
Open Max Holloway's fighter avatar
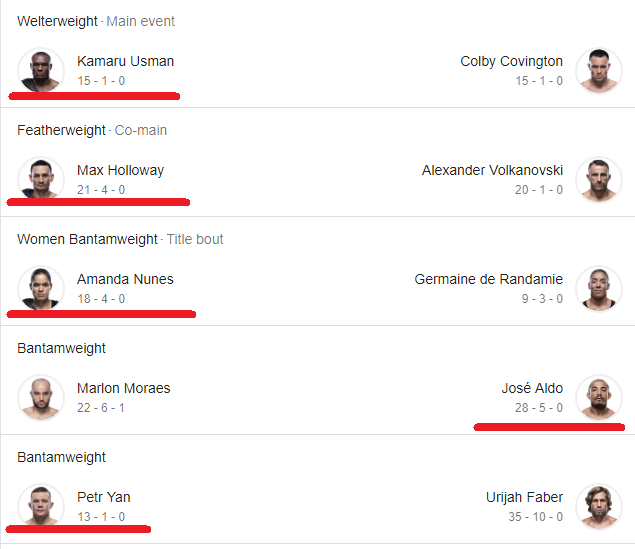click(41, 179)
